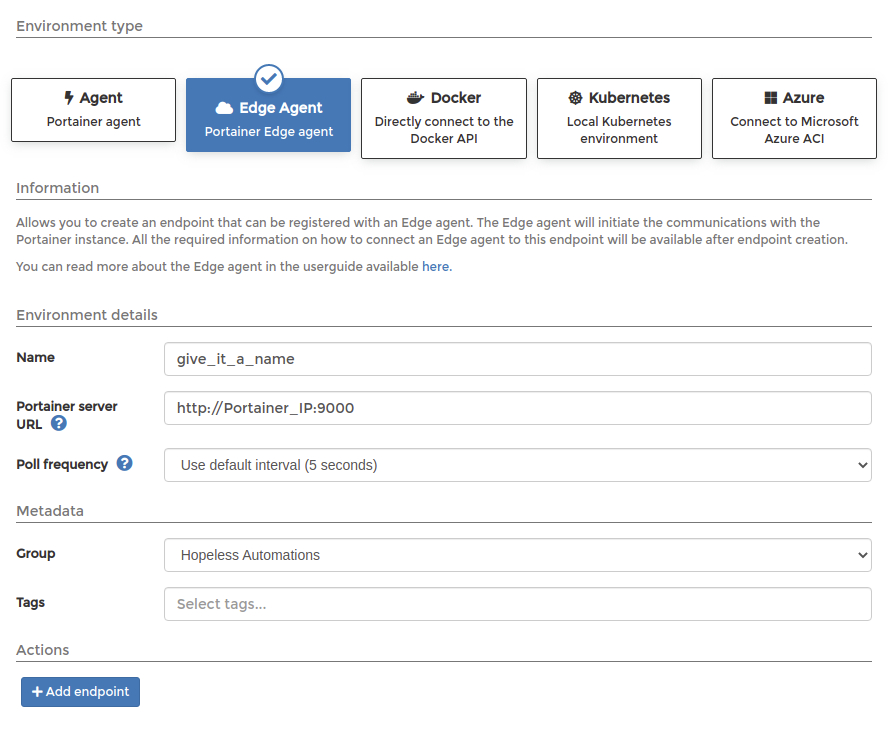Select Docker API environment type
The image size is (888, 736).
pyautogui.click(x=444, y=118)
